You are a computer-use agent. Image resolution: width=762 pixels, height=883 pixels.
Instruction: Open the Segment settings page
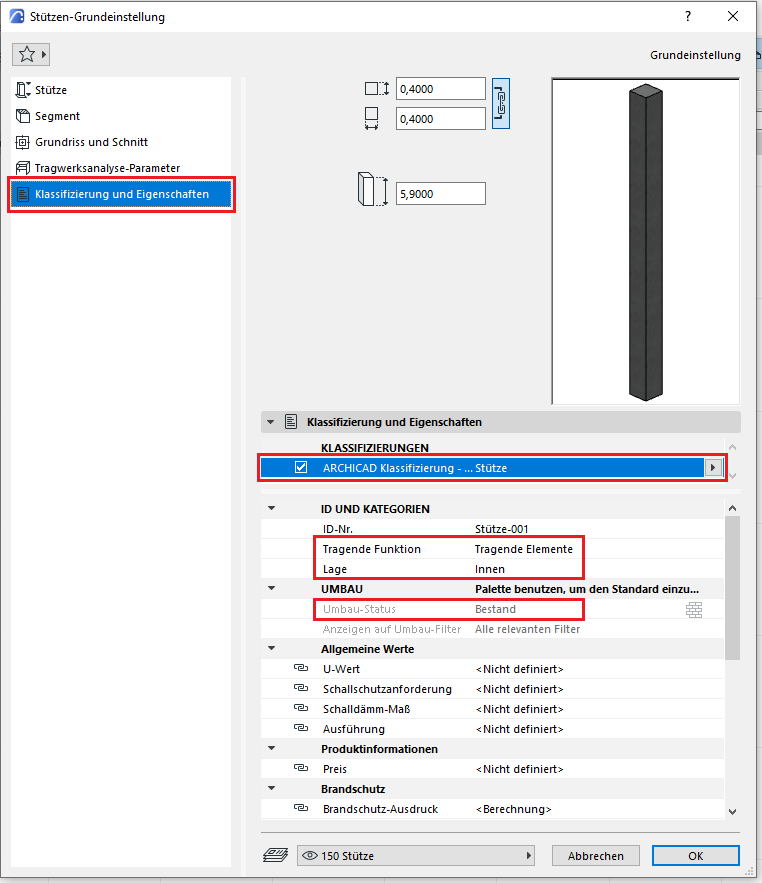[x=57, y=116]
